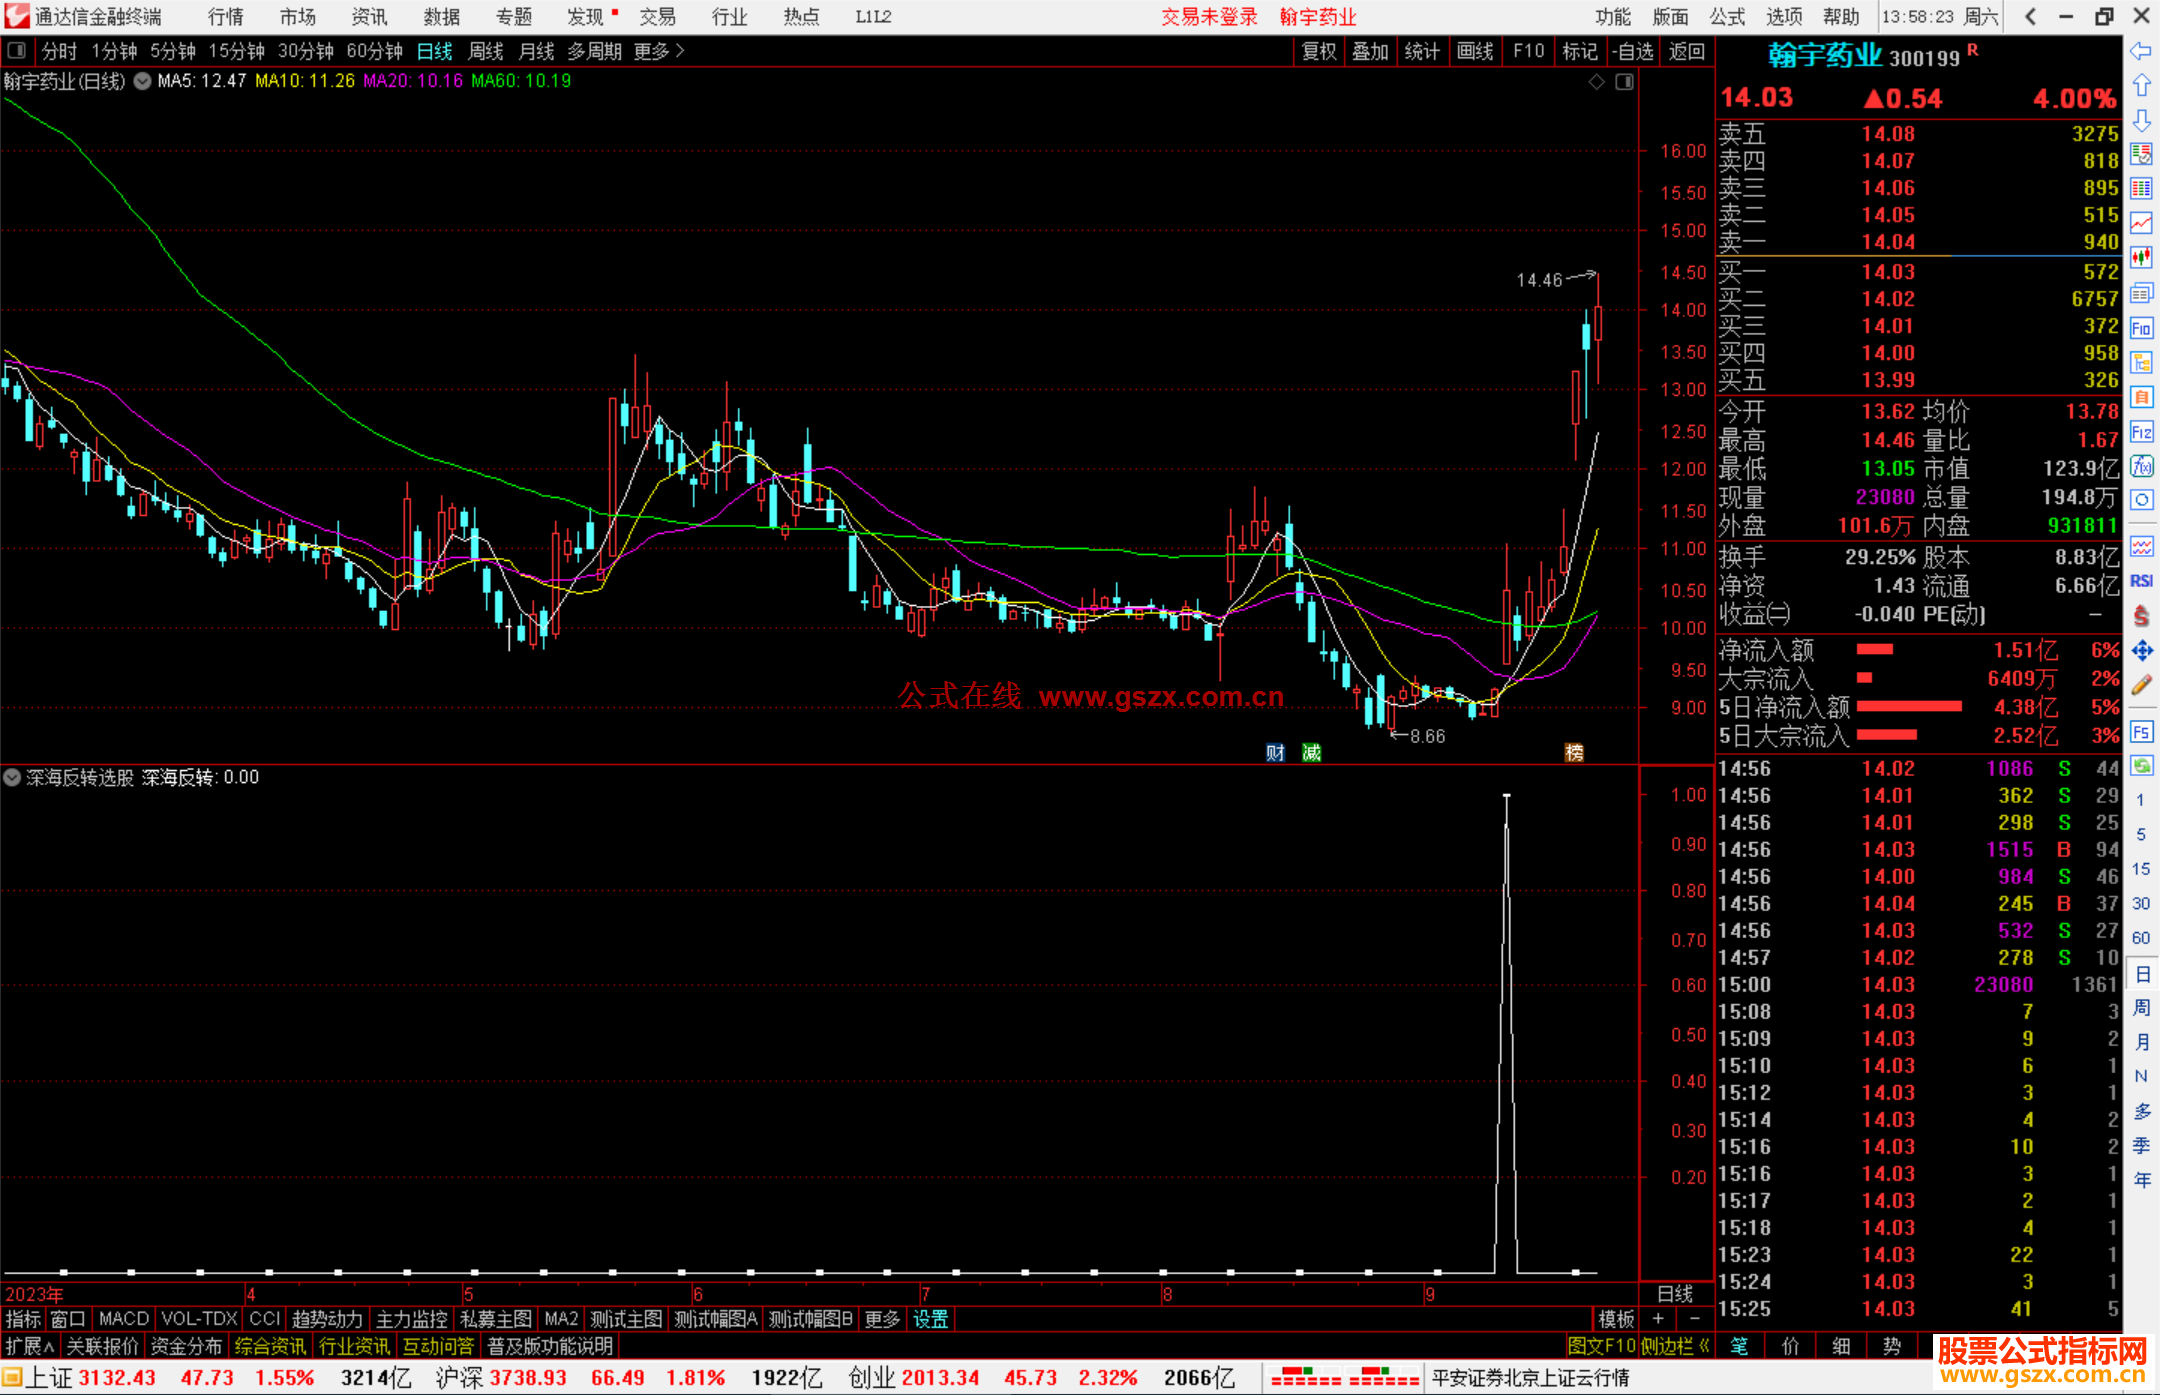Click the candlestick chart icon in sidebar

[x=2141, y=257]
